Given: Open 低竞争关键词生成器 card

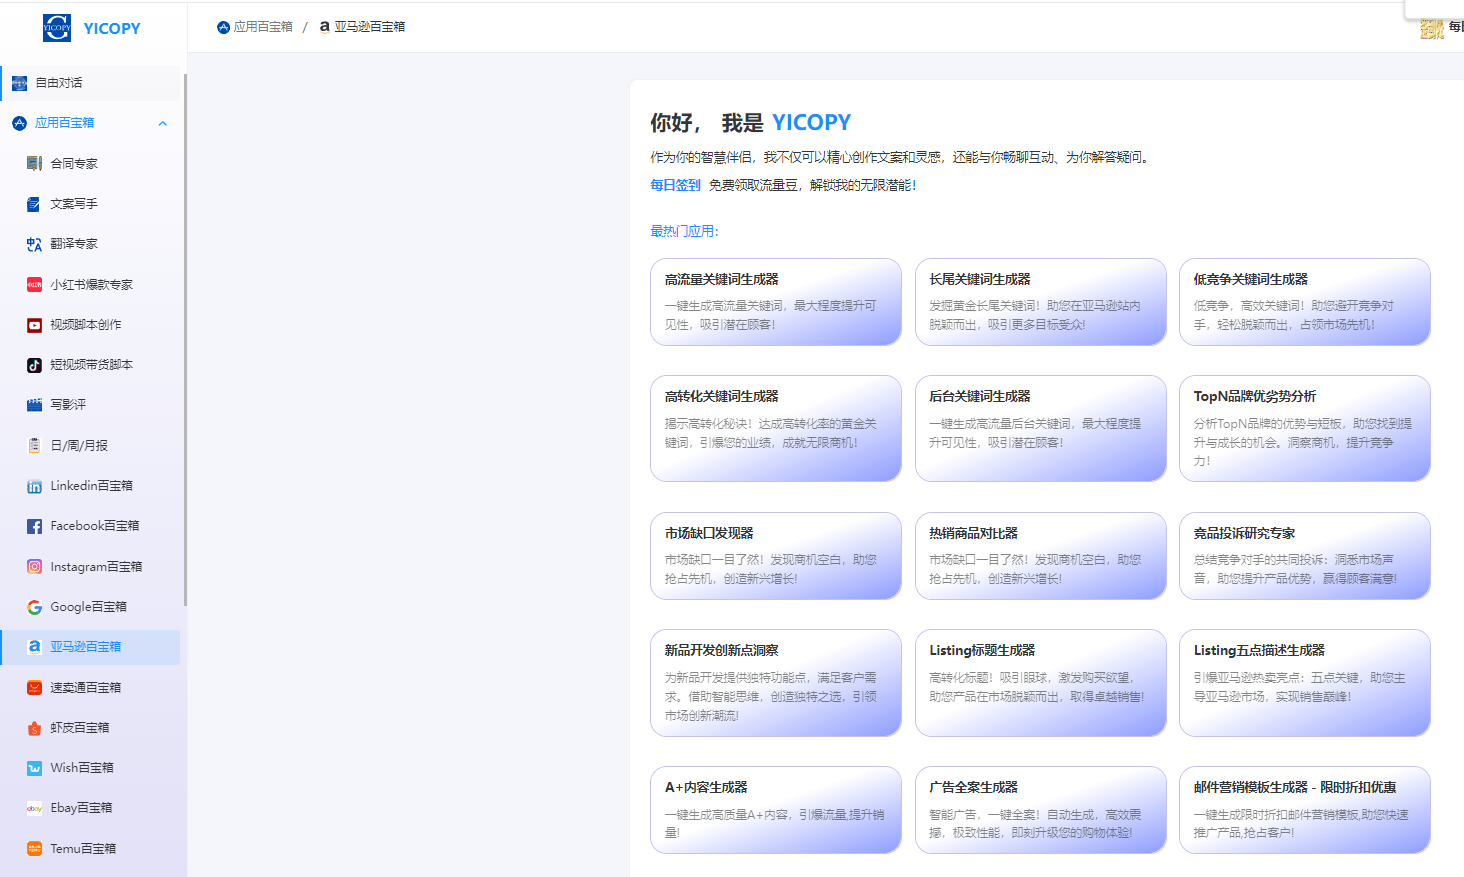Looking at the screenshot, I should 1305,302.
